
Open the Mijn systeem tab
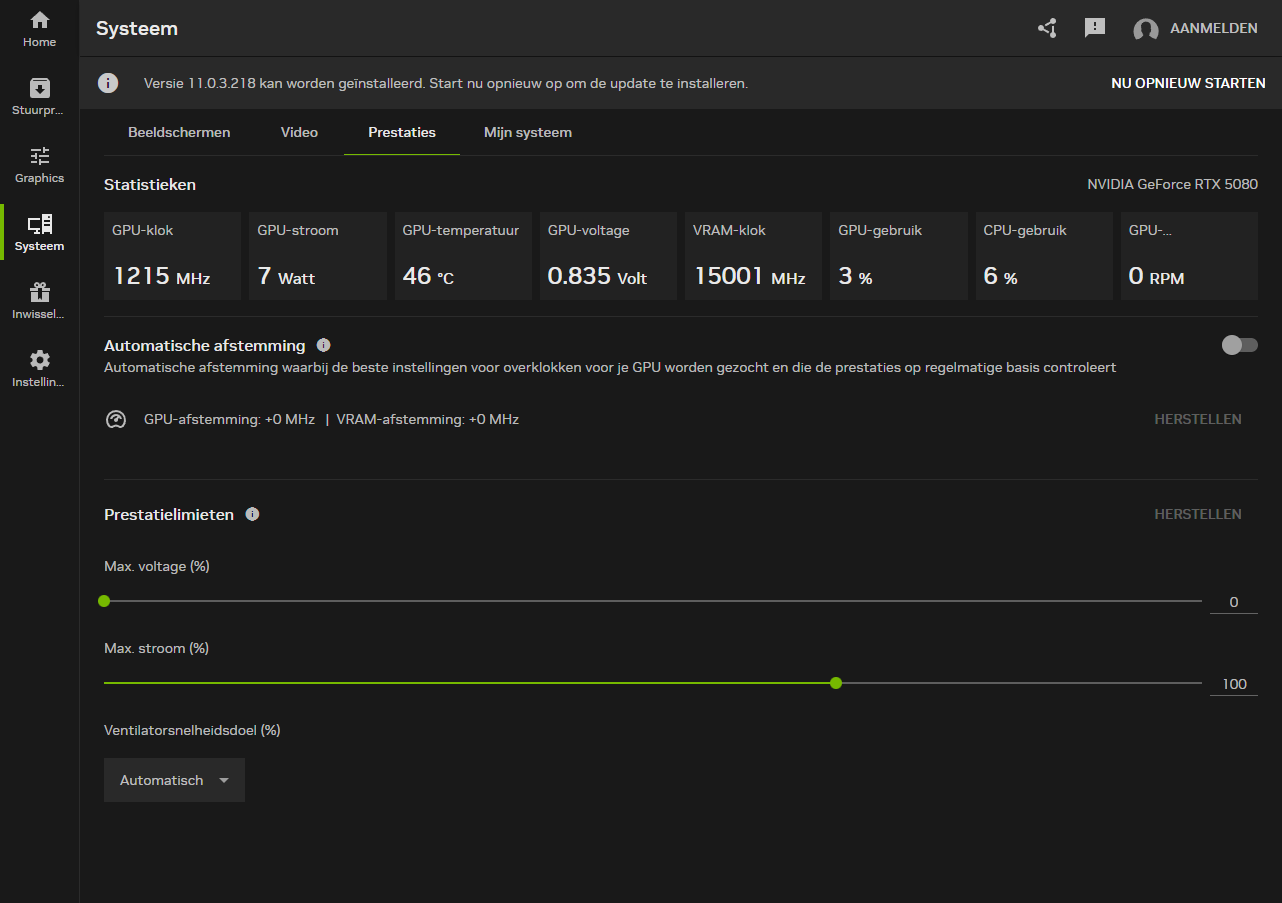pyautogui.click(x=527, y=132)
